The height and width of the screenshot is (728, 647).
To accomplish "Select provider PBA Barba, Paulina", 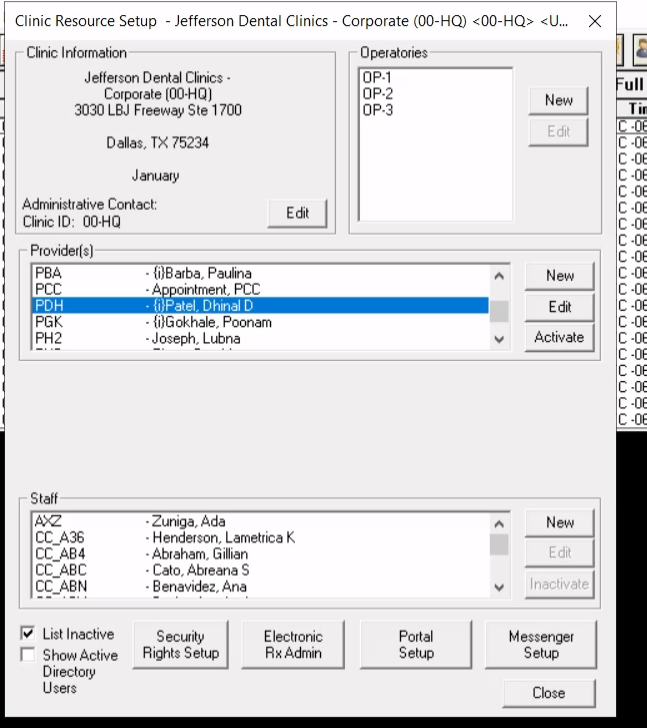I will (x=261, y=273).
